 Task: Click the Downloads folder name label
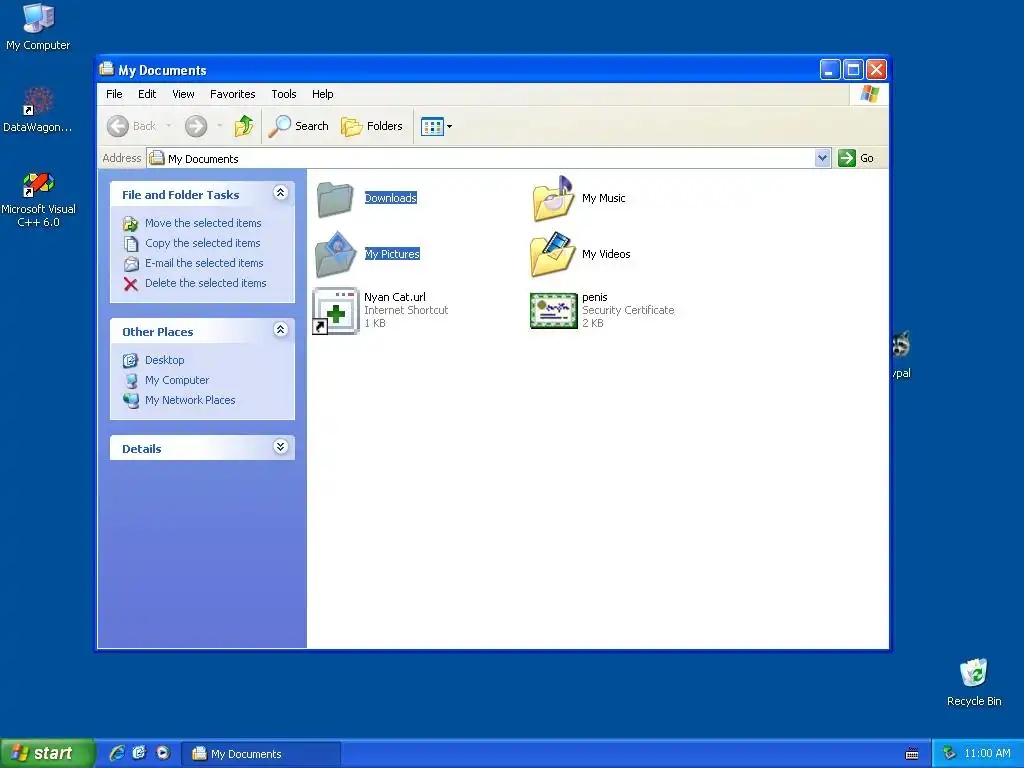[x=391, y=198]
